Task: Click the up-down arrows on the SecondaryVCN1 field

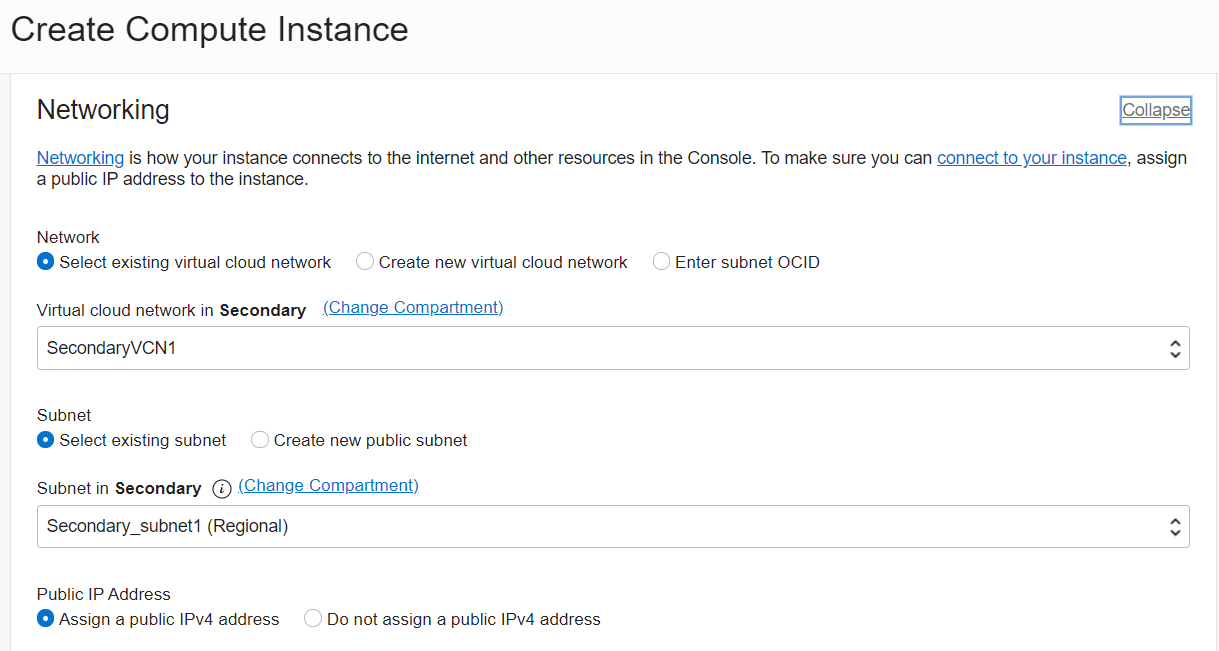Action: coord(1174,349)
